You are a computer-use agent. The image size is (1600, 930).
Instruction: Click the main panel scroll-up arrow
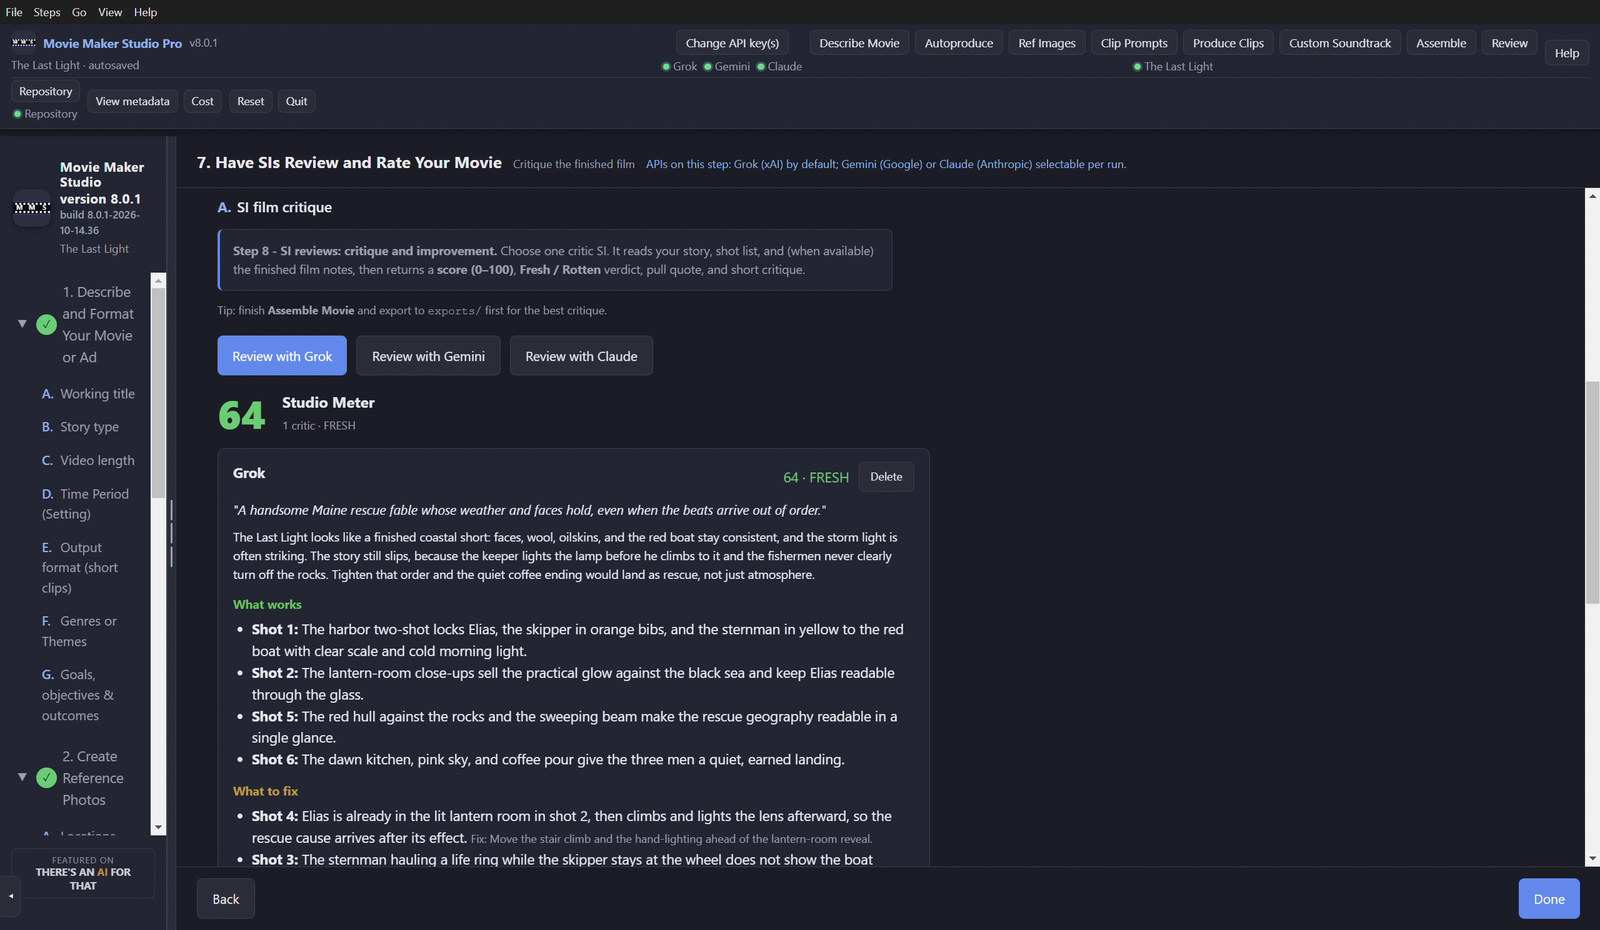1592,196
